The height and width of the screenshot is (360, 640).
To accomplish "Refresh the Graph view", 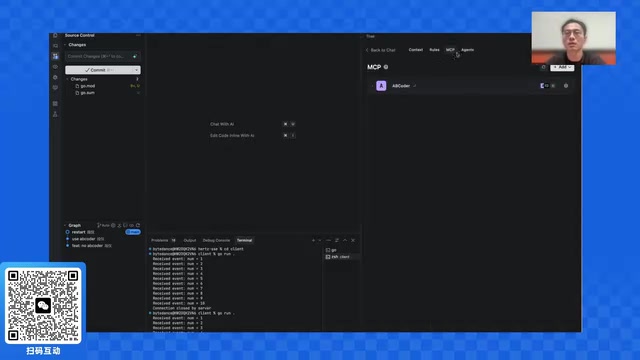I will [138, 225].
